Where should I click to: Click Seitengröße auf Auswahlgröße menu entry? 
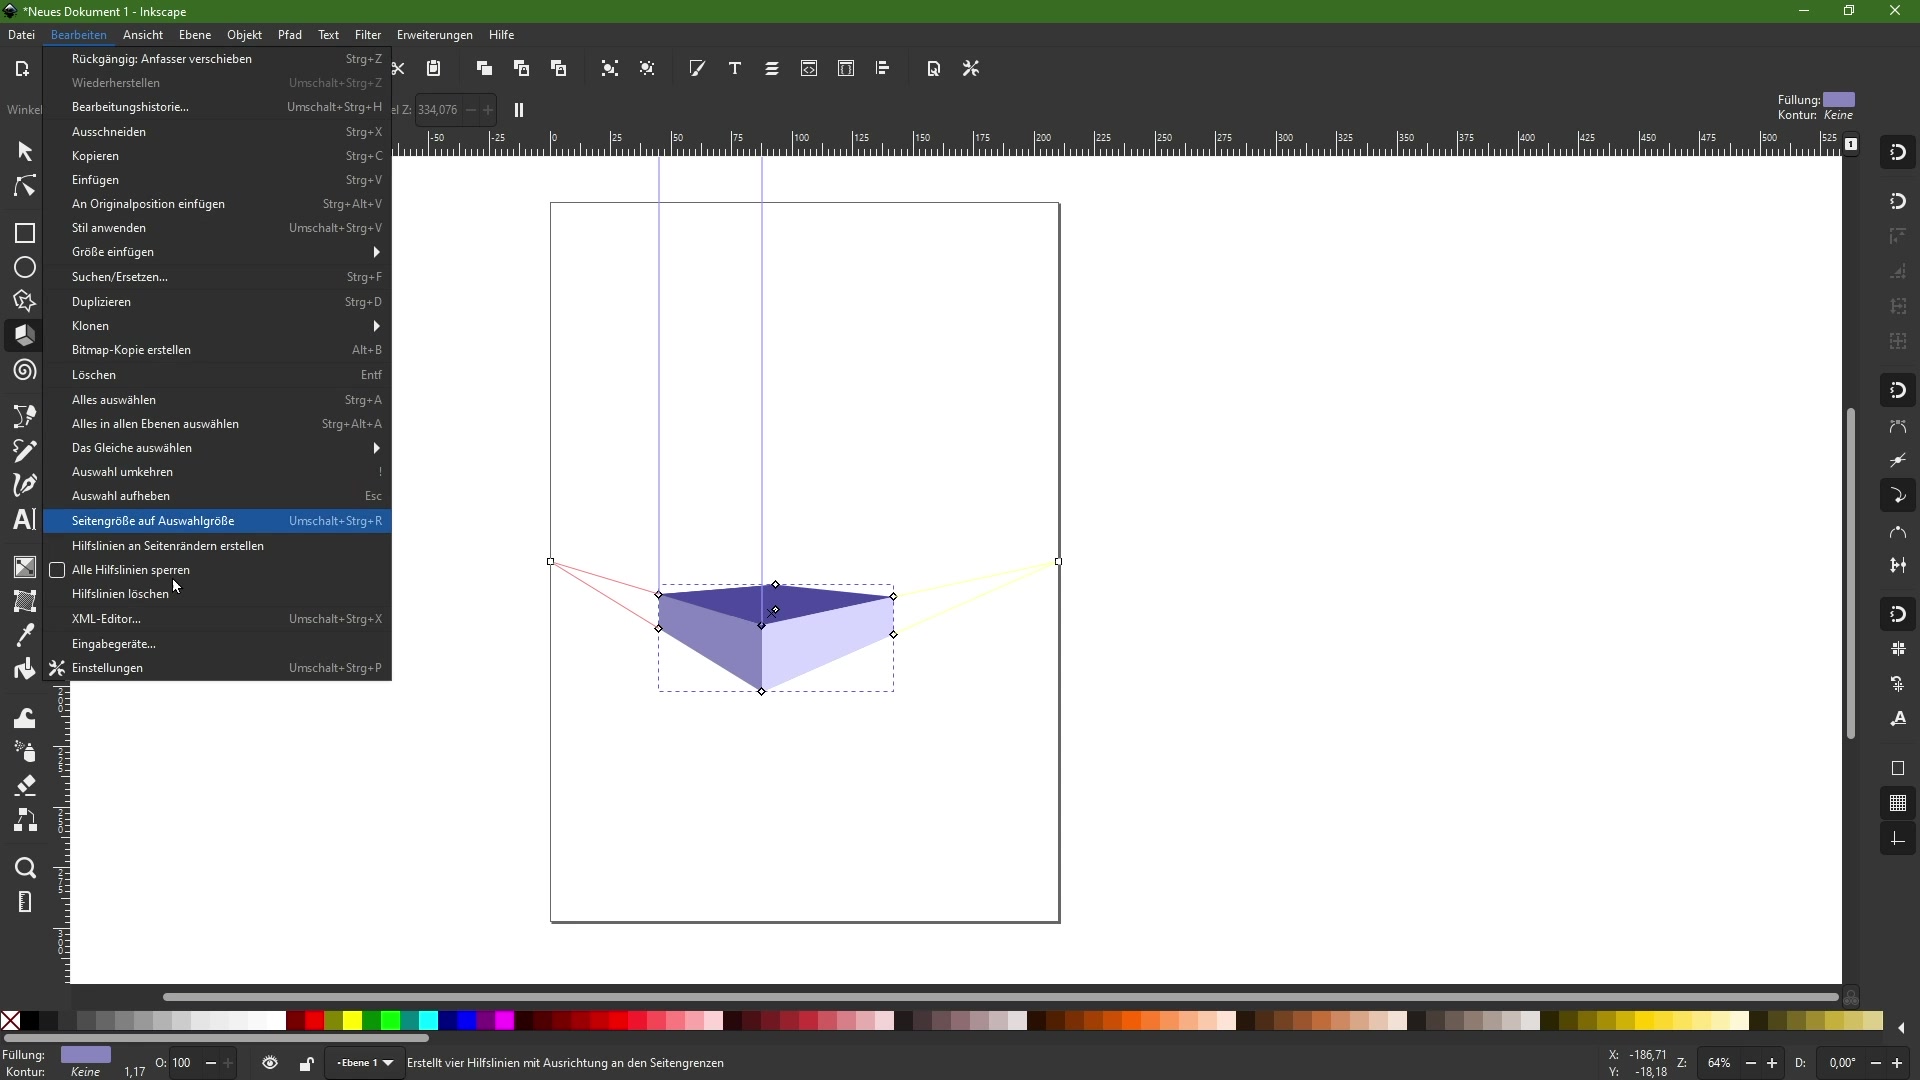(x=153, y=521)
